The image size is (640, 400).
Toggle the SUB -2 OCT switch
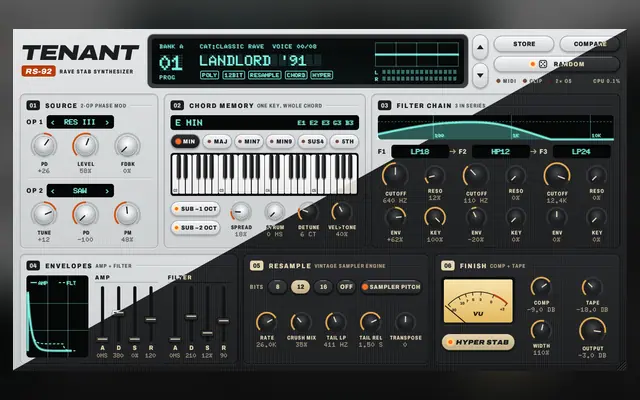click(196, 227)
